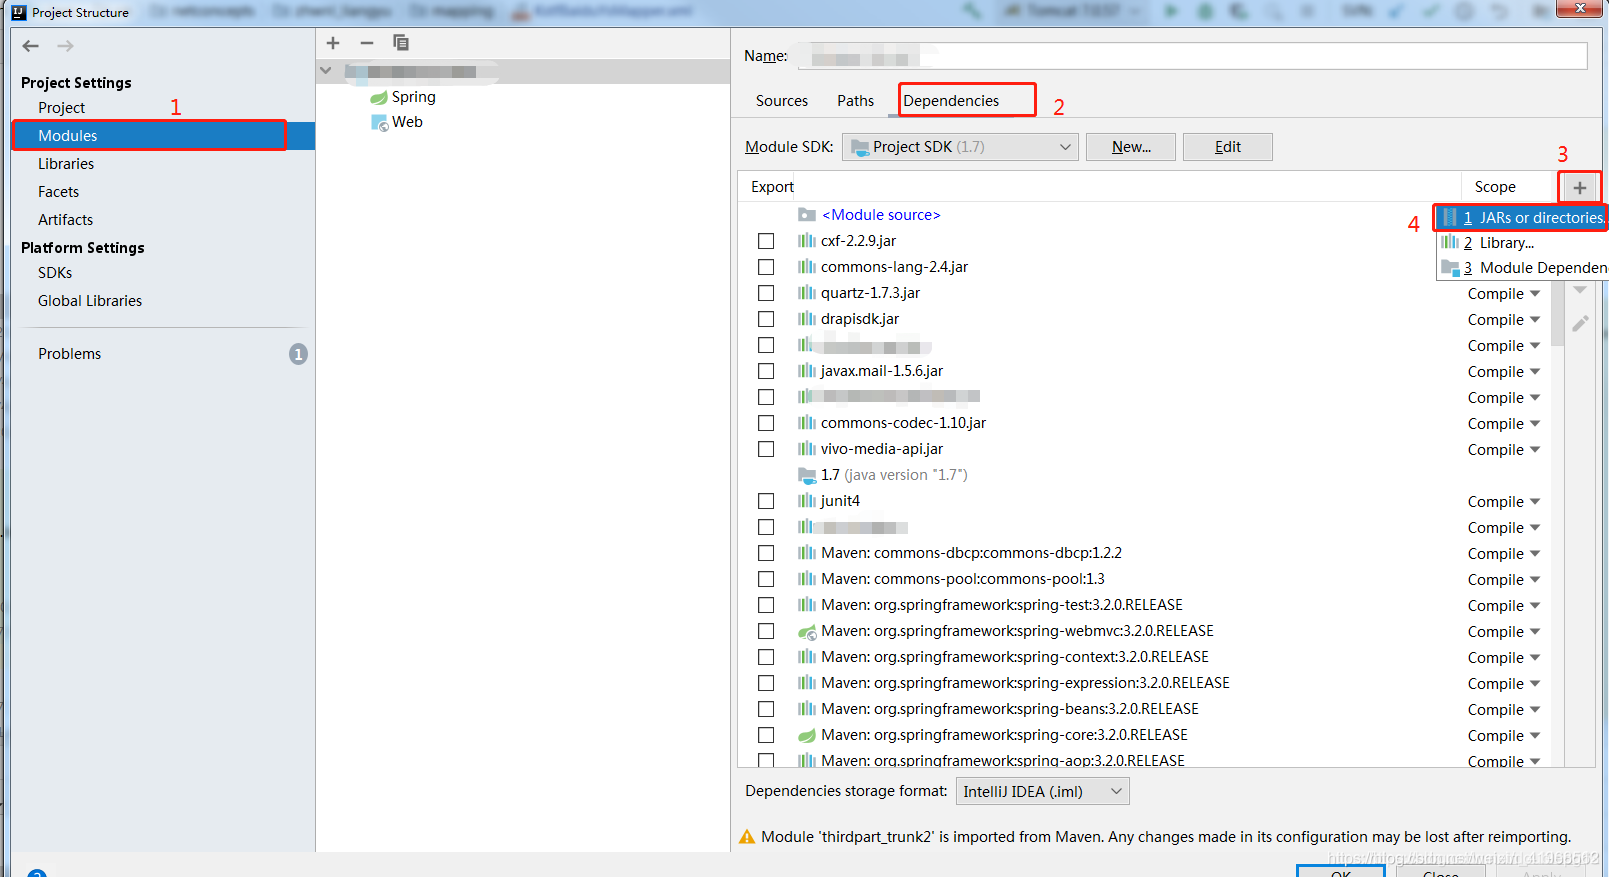The height and width of the screenshot is (877, 1609).
Task: Click the add dependency plus button
Action: coord(1580,187)
